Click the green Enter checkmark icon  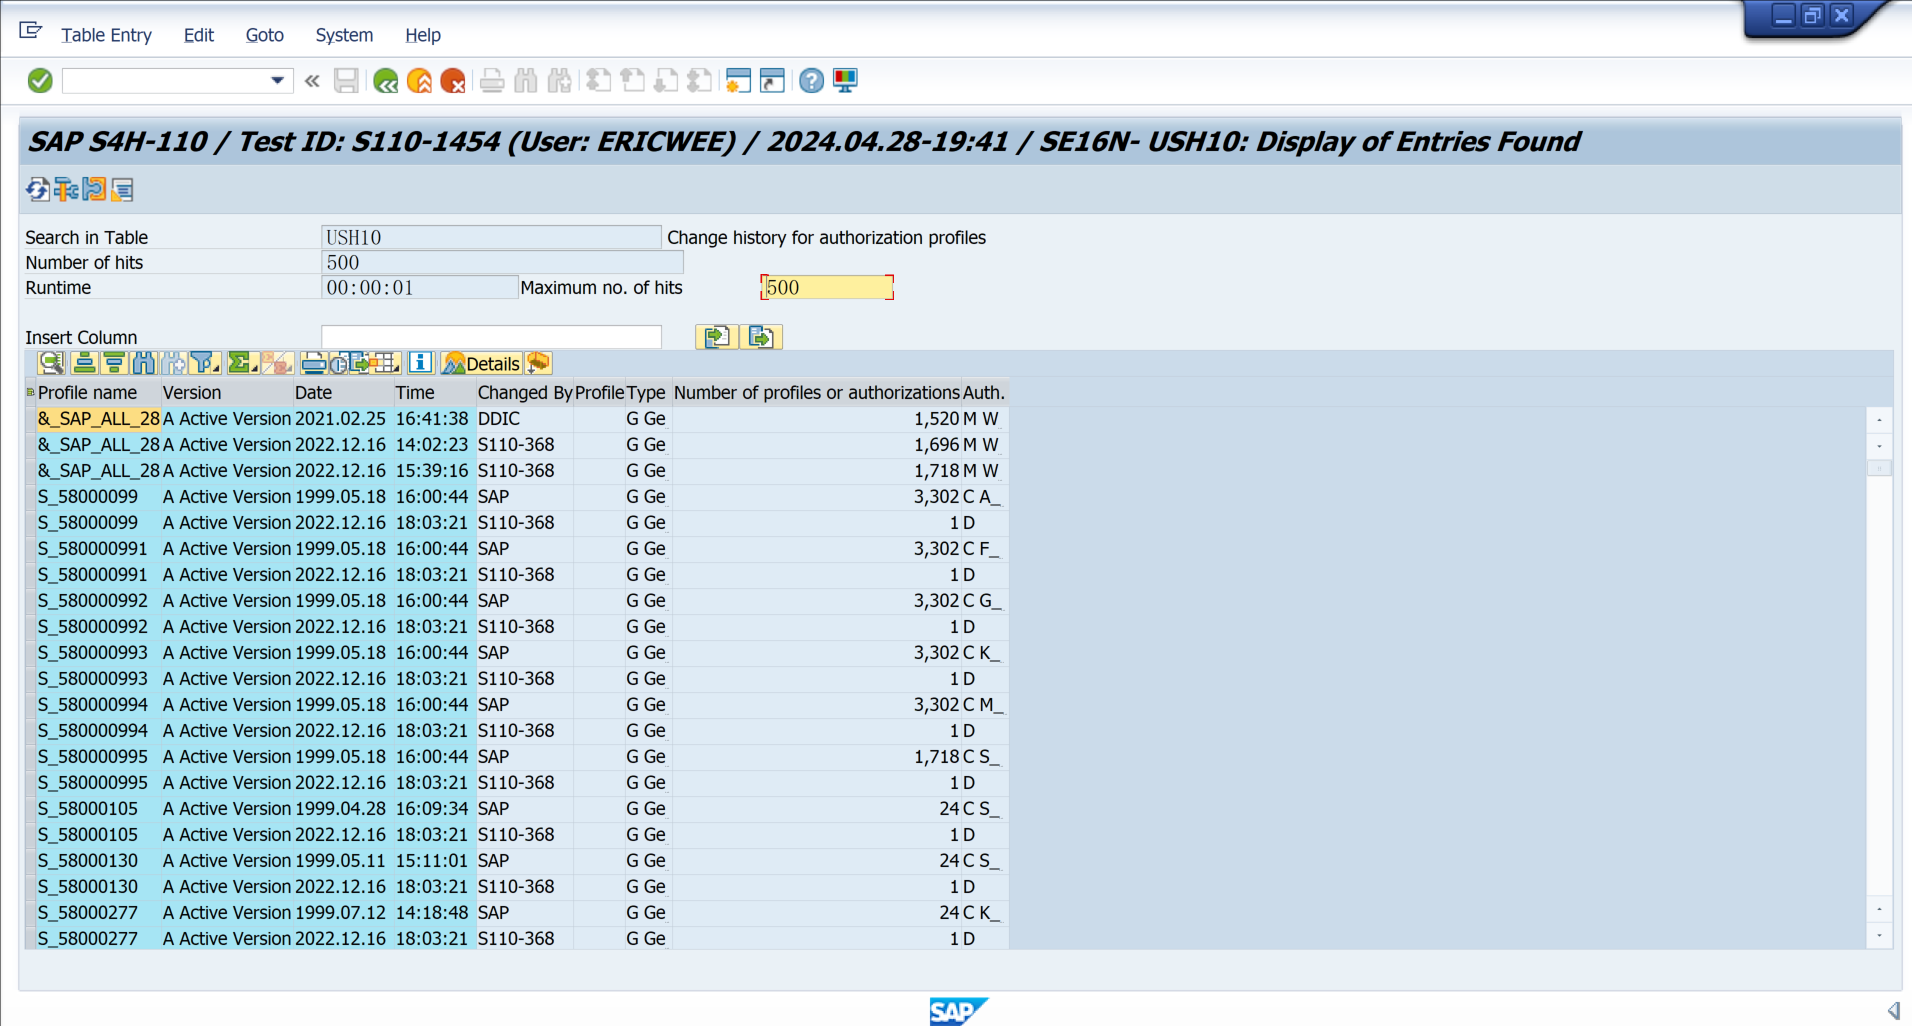[40, 81]
